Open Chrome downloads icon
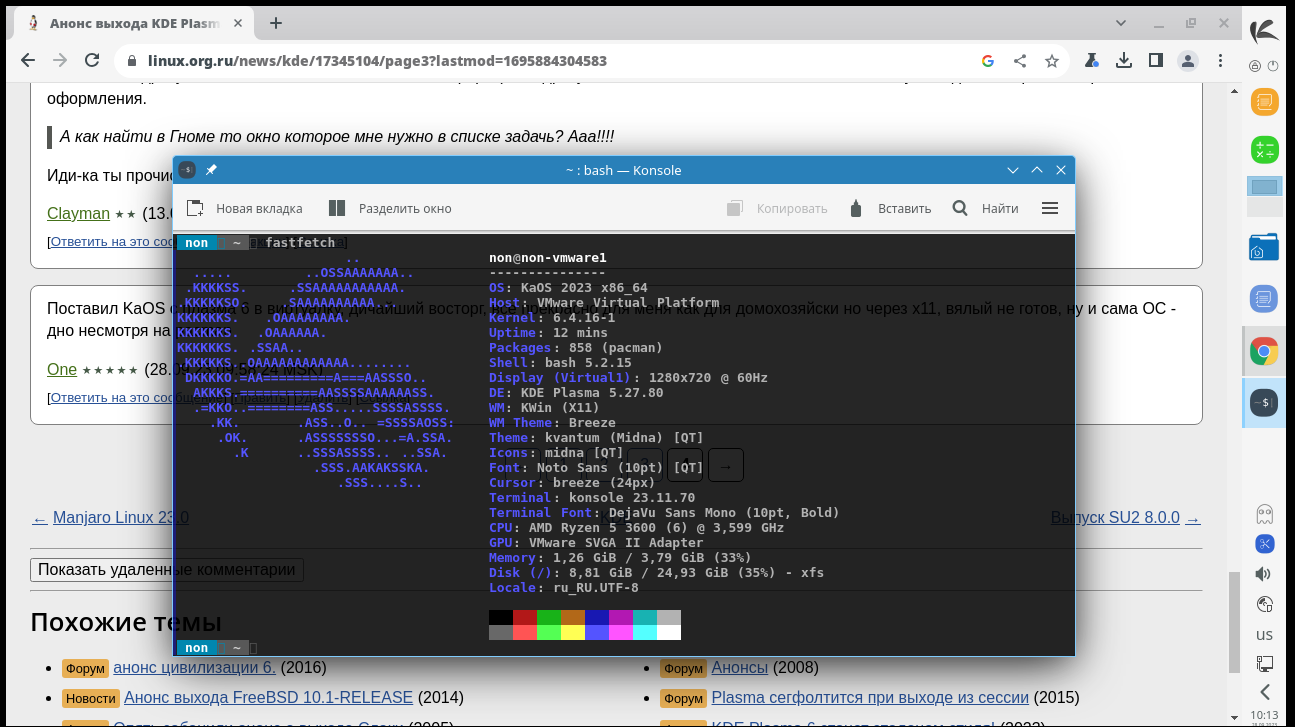This screenshot has height=727, width=1295. [x=1124, y=60]
